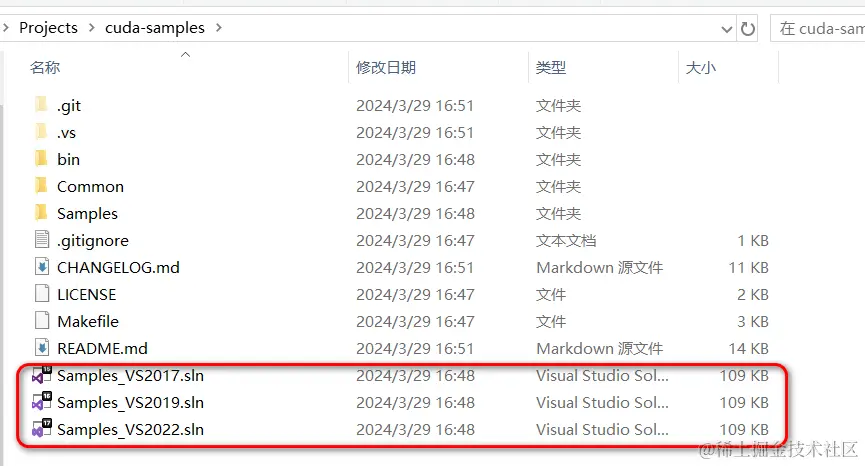This screenshot has height=466, width=865.
Task: Open the .git folder icon
Action: point(41,104)
